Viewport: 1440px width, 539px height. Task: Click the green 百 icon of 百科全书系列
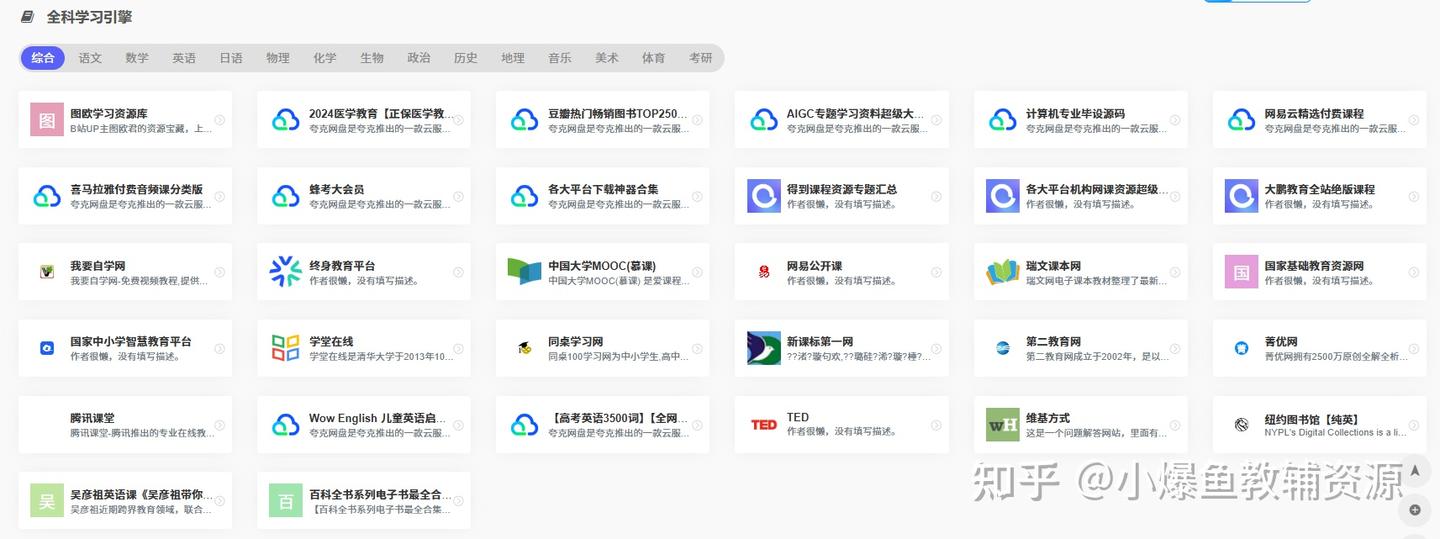coord(286,501)
